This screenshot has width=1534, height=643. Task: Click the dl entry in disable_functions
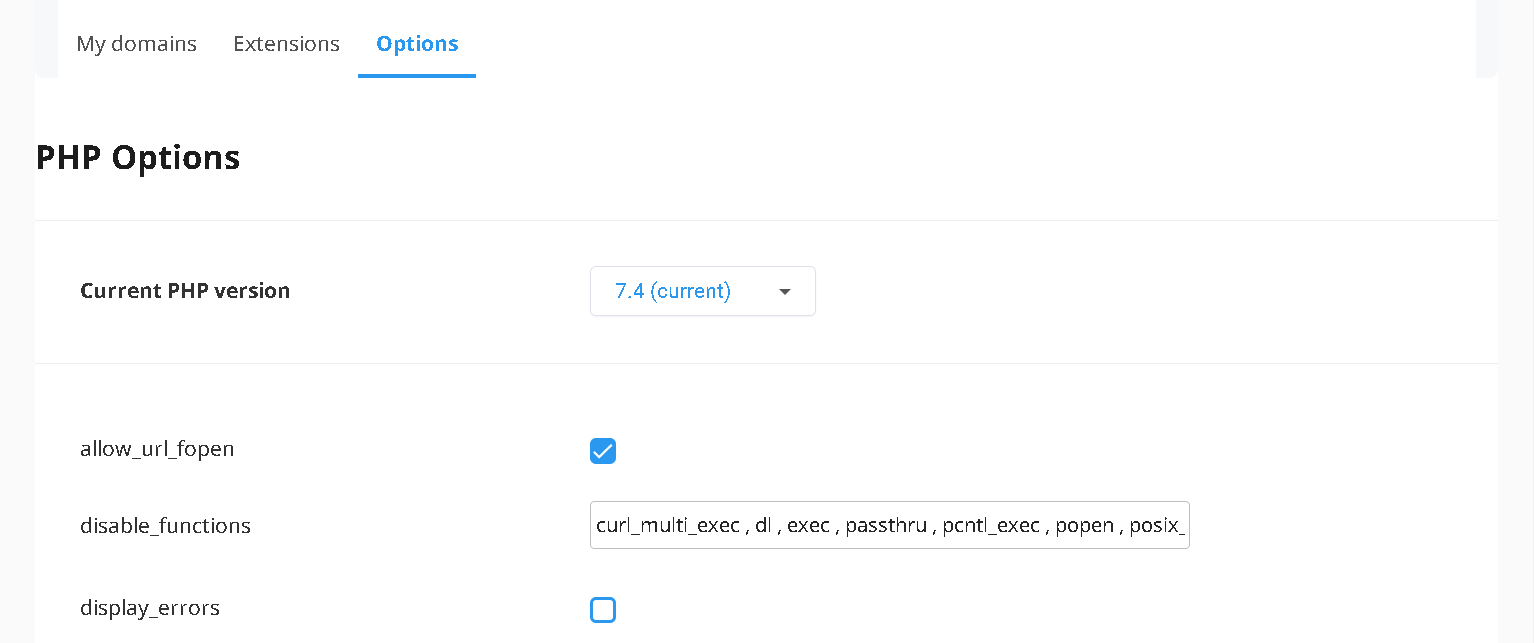coord(763,526)
